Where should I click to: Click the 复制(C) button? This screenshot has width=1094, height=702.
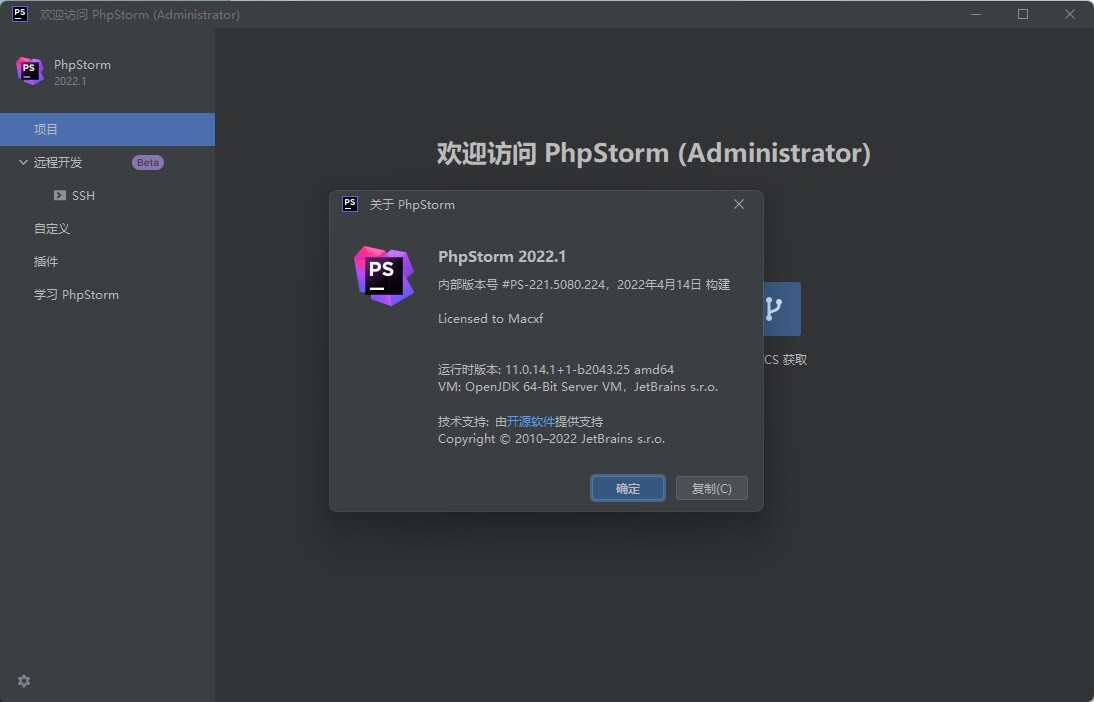[x=711, y=488]
